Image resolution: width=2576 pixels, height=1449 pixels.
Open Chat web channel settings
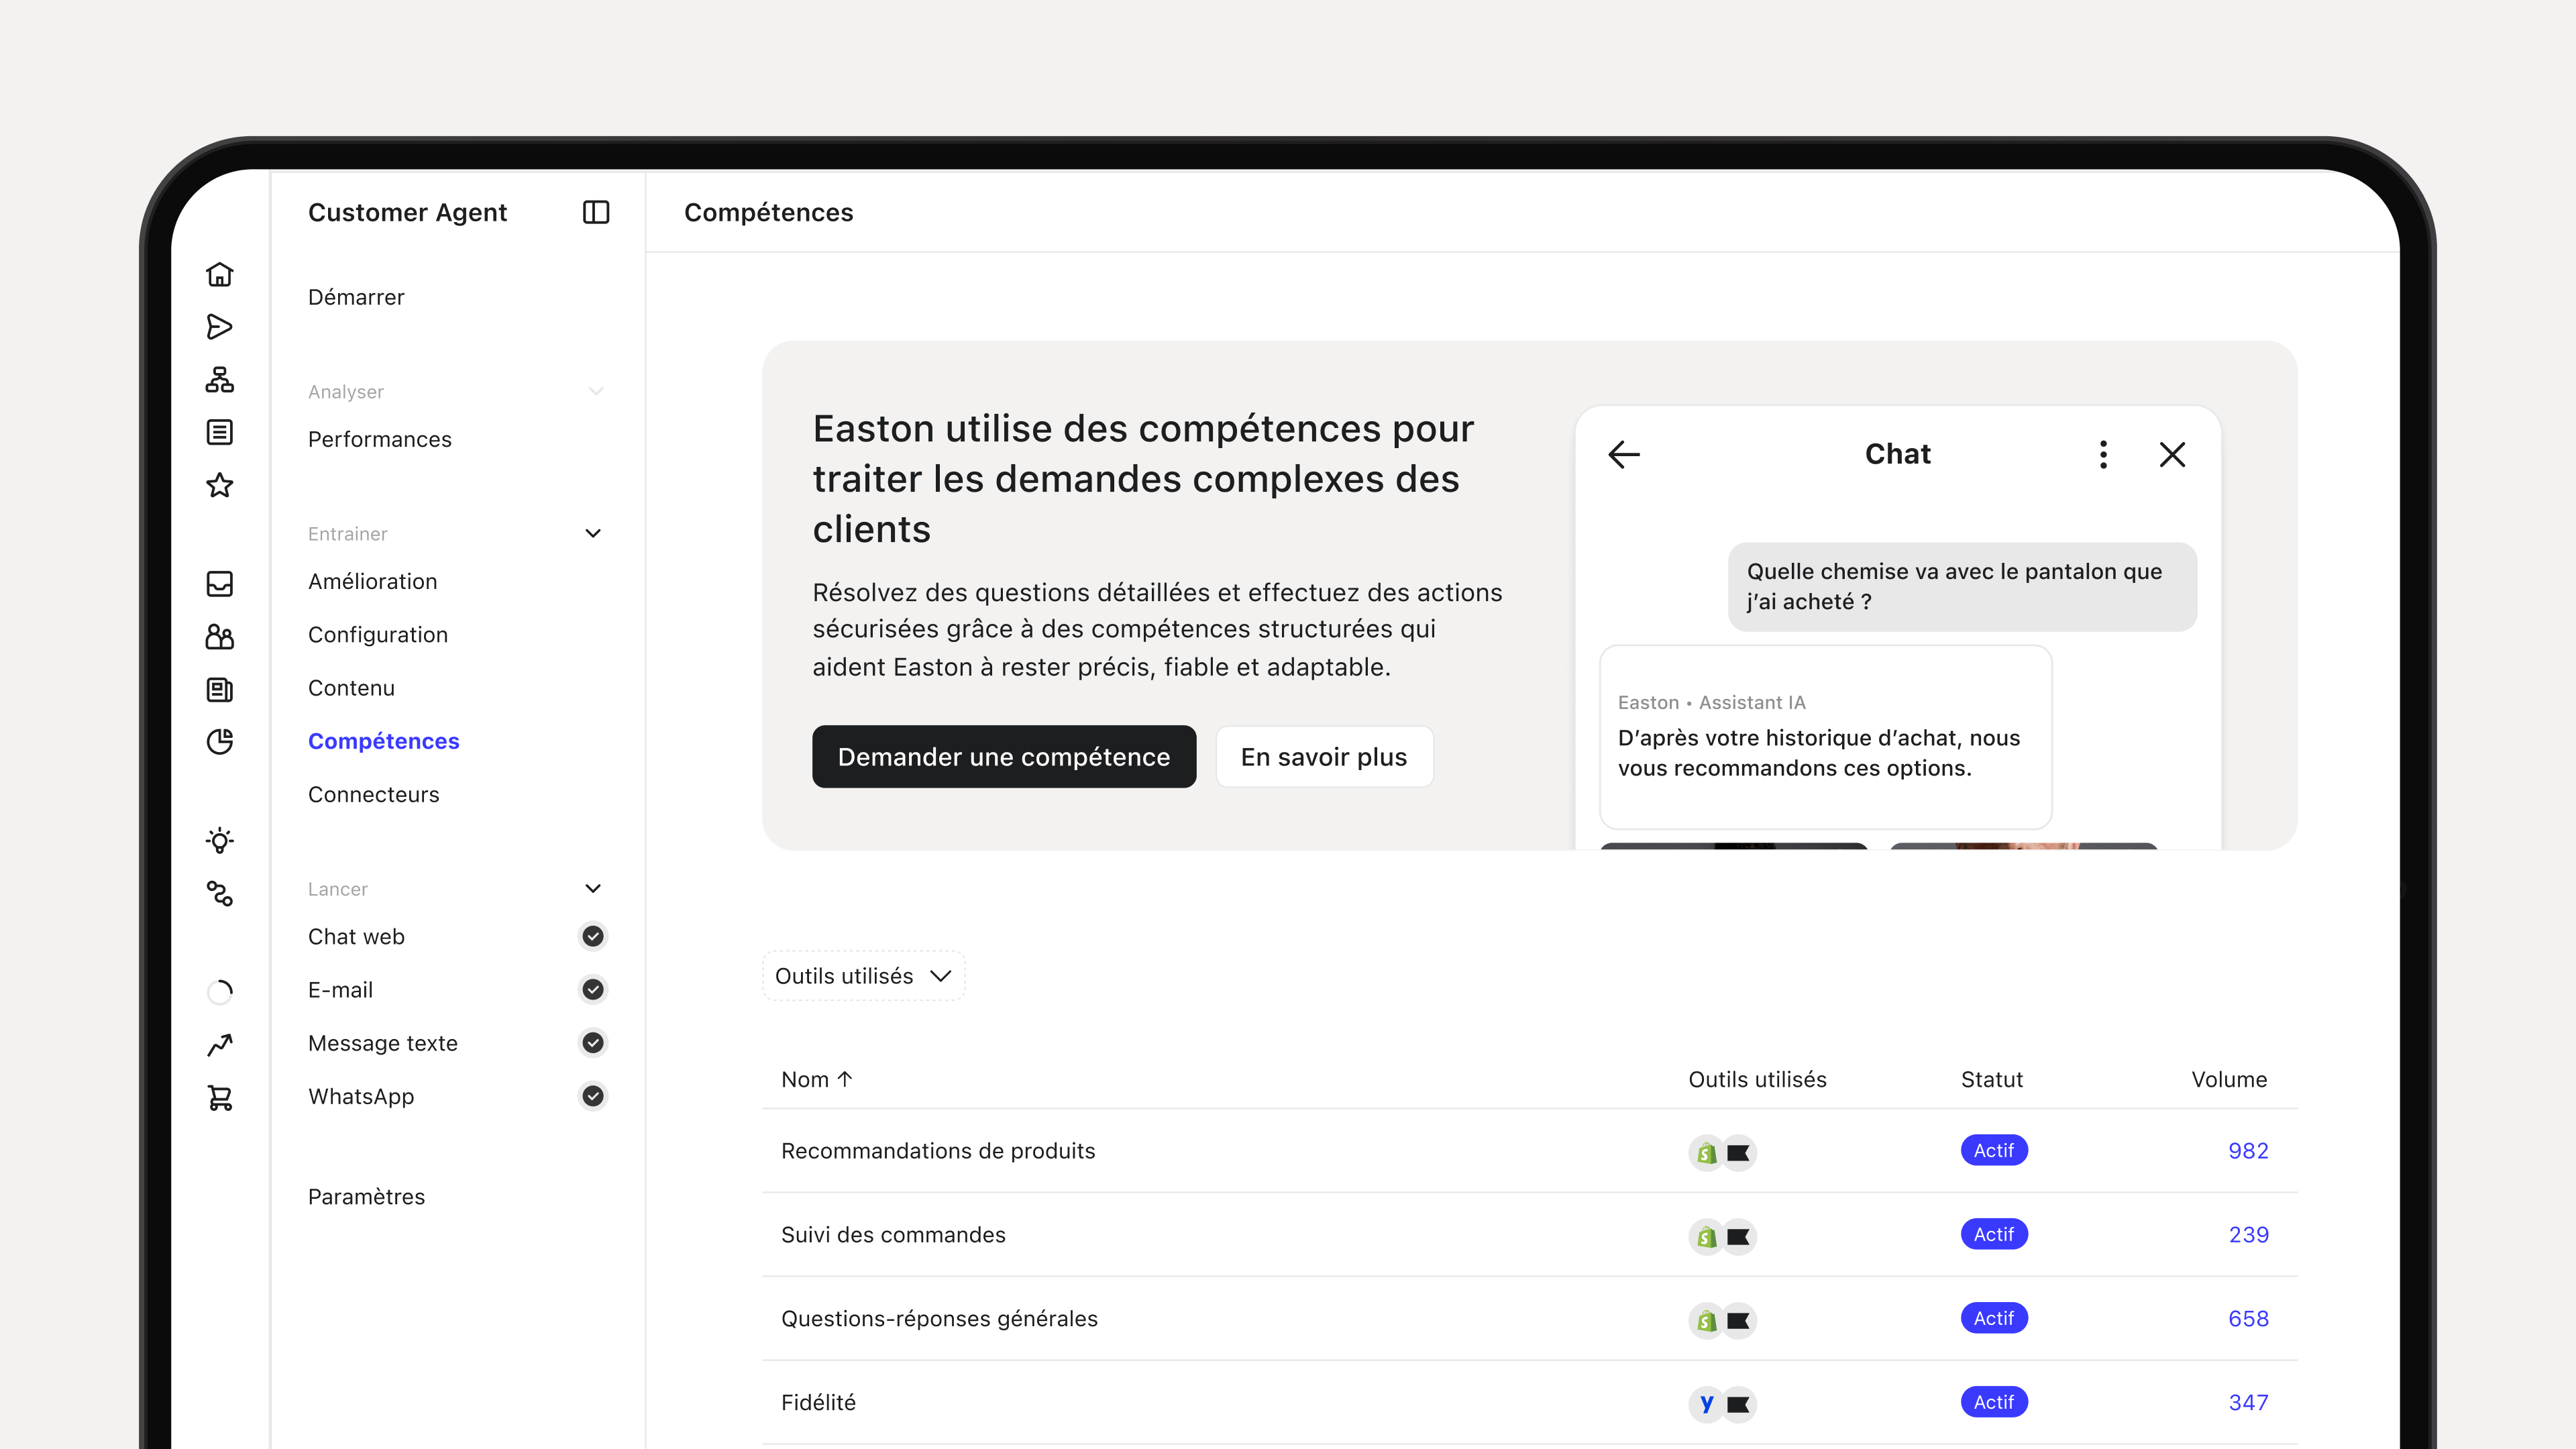pos(356,936)
